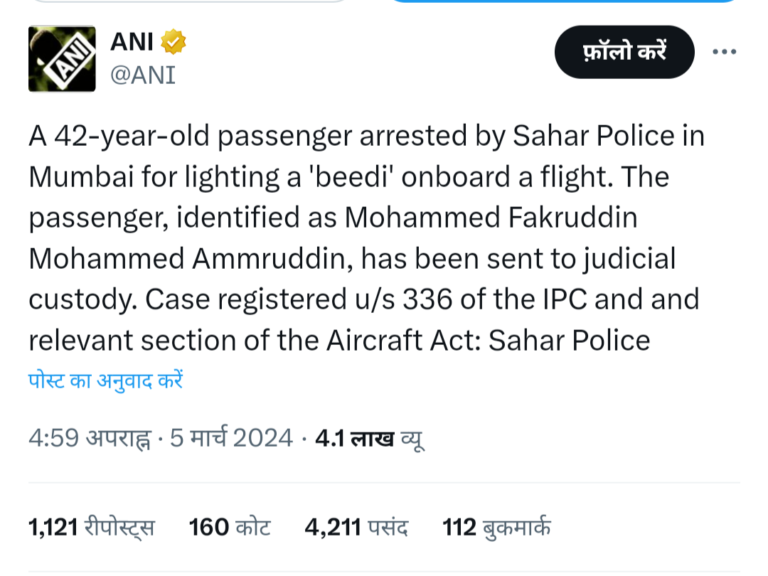The width and height of the screenshot is (768, 576).
Task: Open the 160 कोट quotes list
Action: 229,527
